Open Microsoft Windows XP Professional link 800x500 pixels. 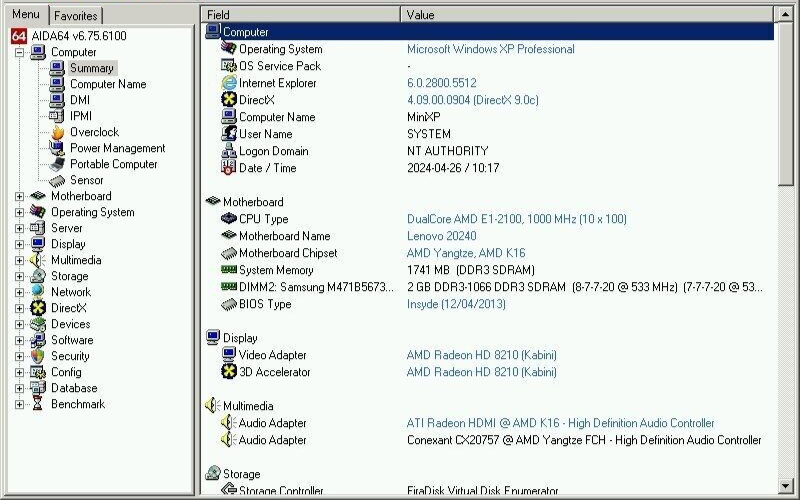pyautogui.click(x=491, y=49)
